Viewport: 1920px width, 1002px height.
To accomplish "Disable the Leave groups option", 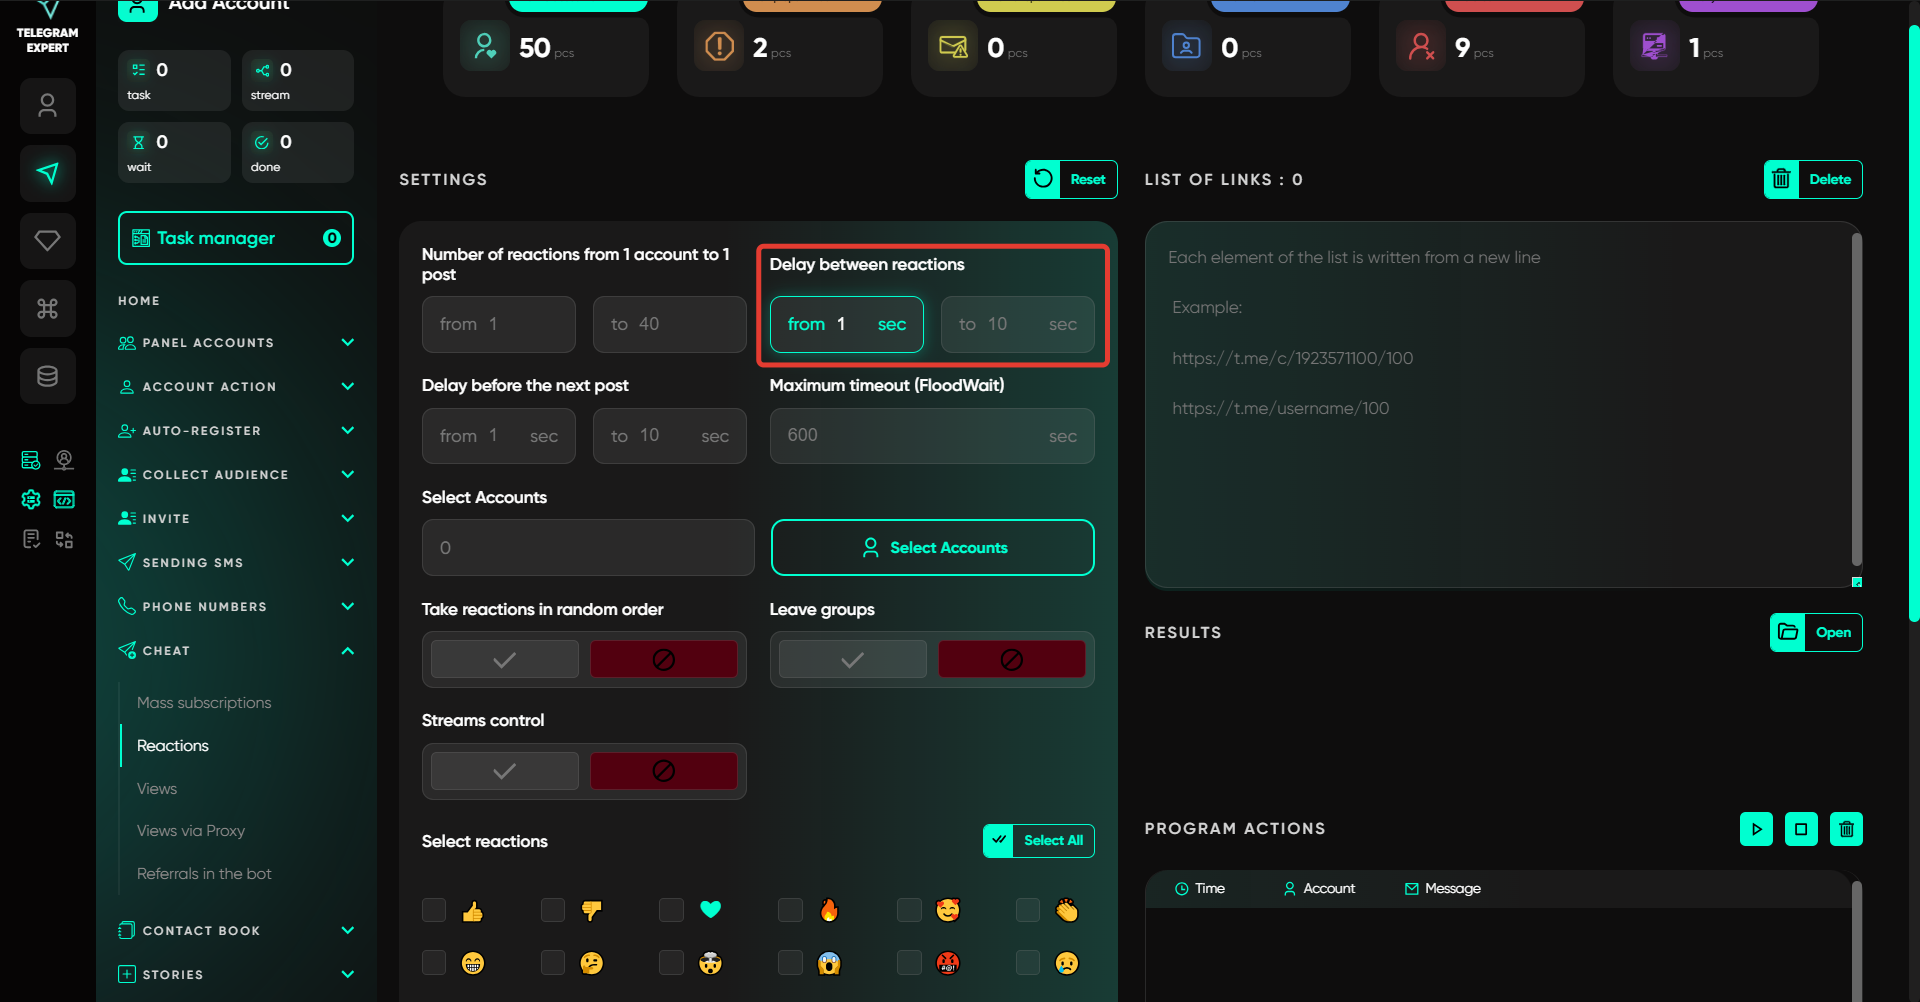I will tap(1011, 660).
